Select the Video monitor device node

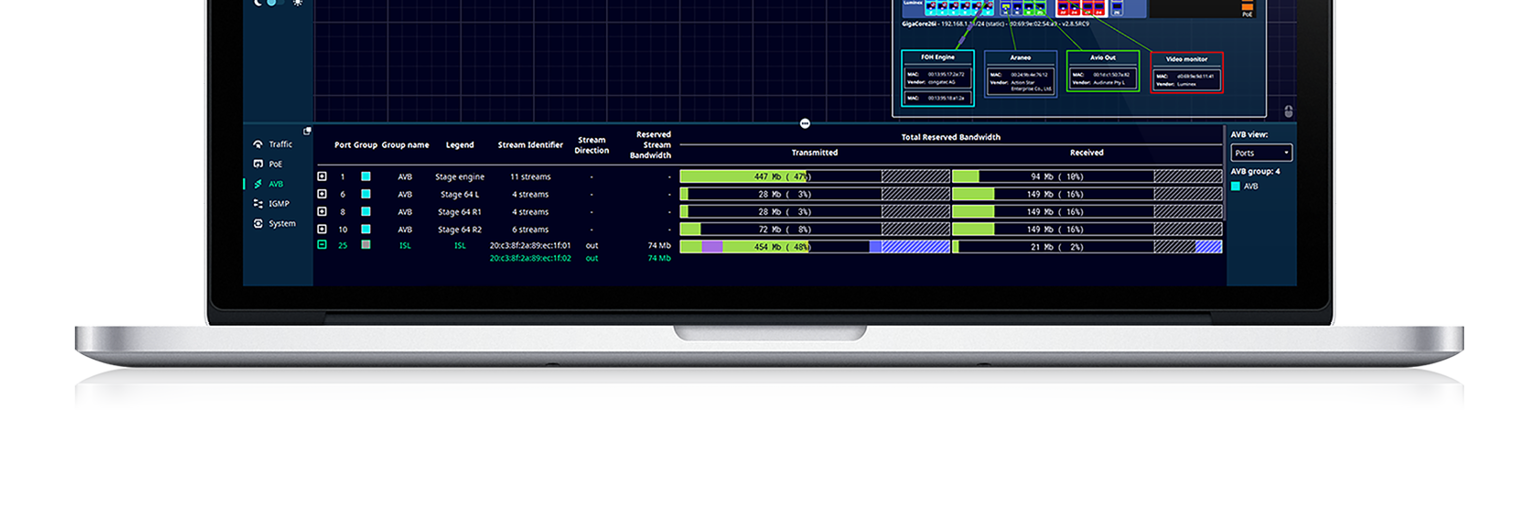coord(1186,72)
